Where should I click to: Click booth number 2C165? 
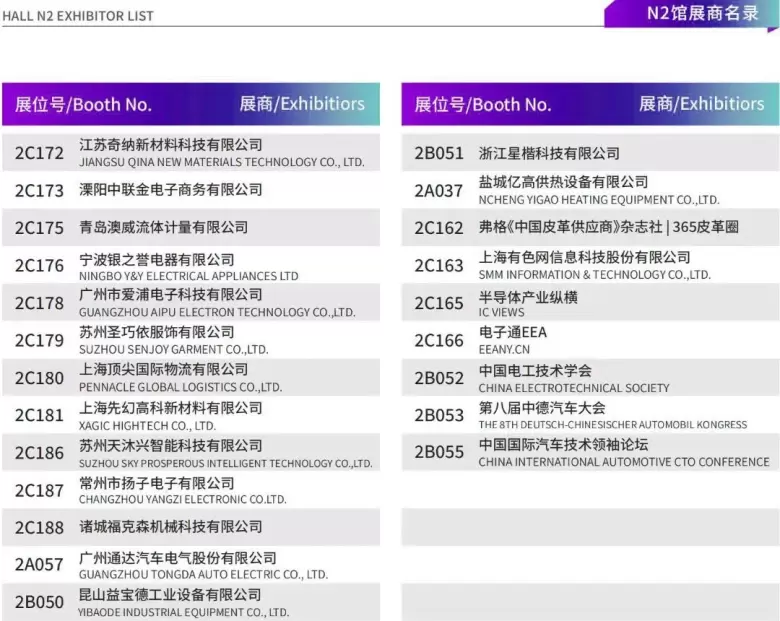pyautogui.click(x=439, y=303)
